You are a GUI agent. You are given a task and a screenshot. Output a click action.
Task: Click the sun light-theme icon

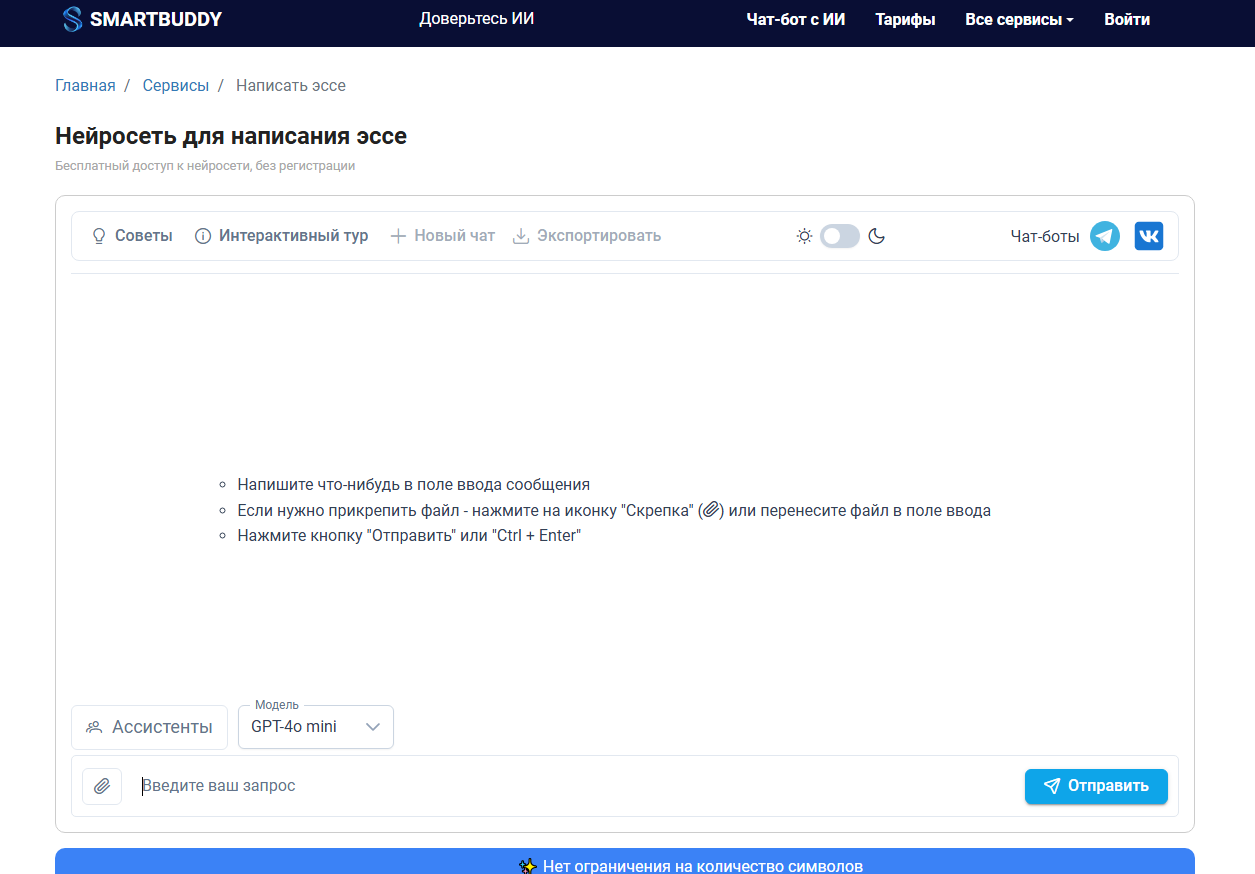pyautogui.click(x=804, y=236)
